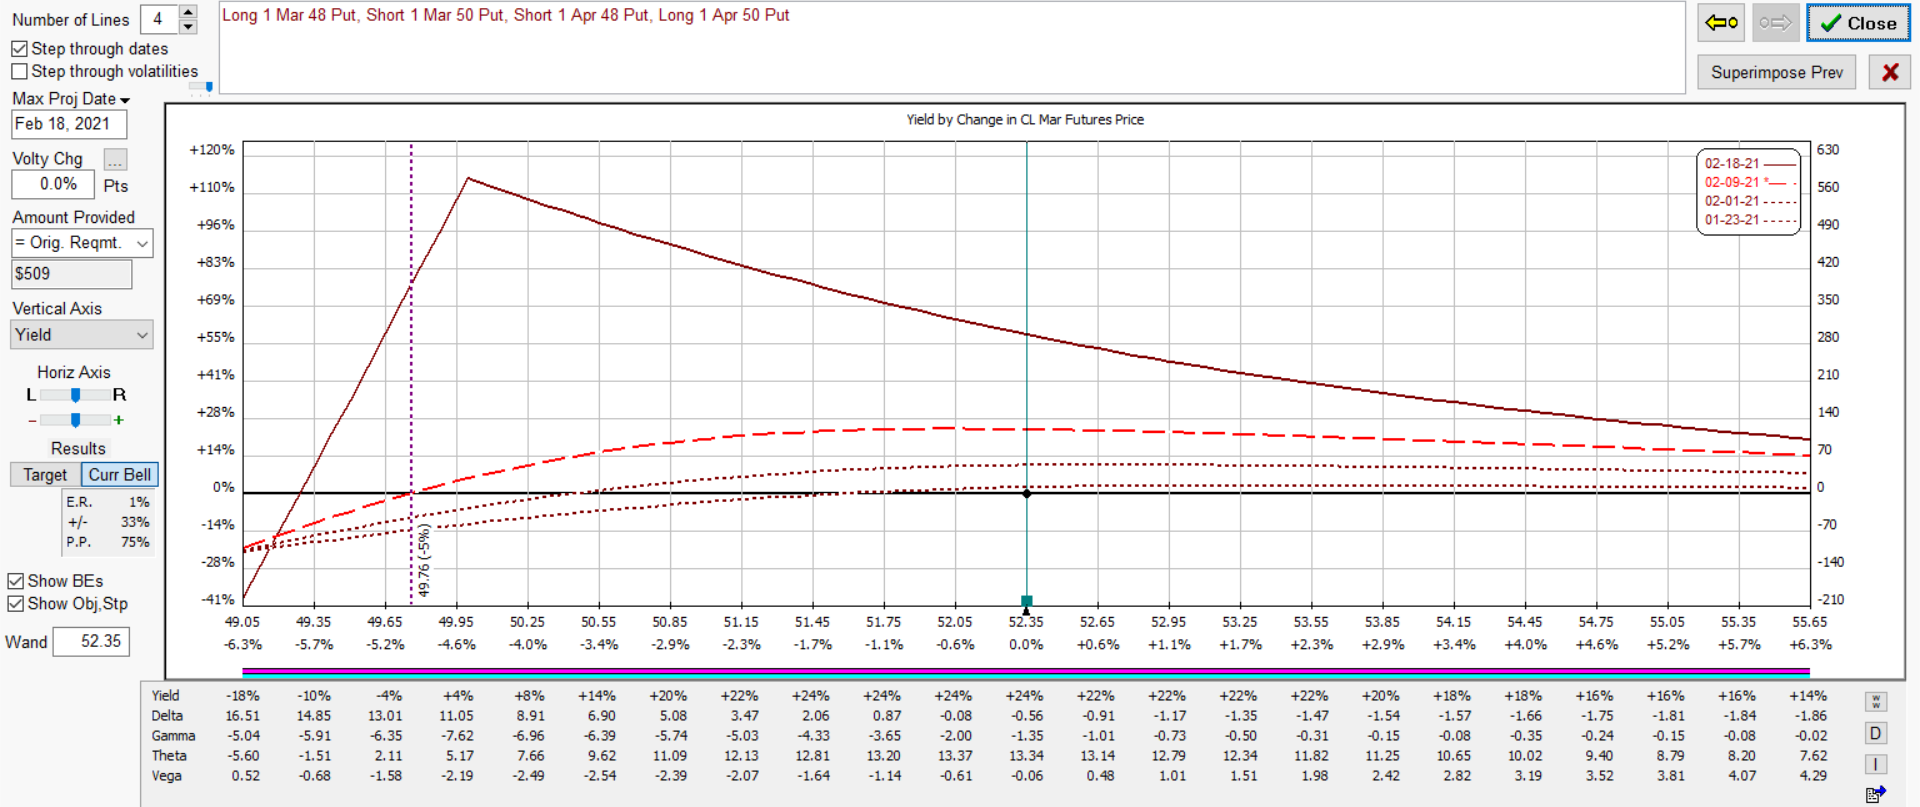Decrease Number of Lines with down arrow
The image size is (1920, 807).
tap(188, 26)
